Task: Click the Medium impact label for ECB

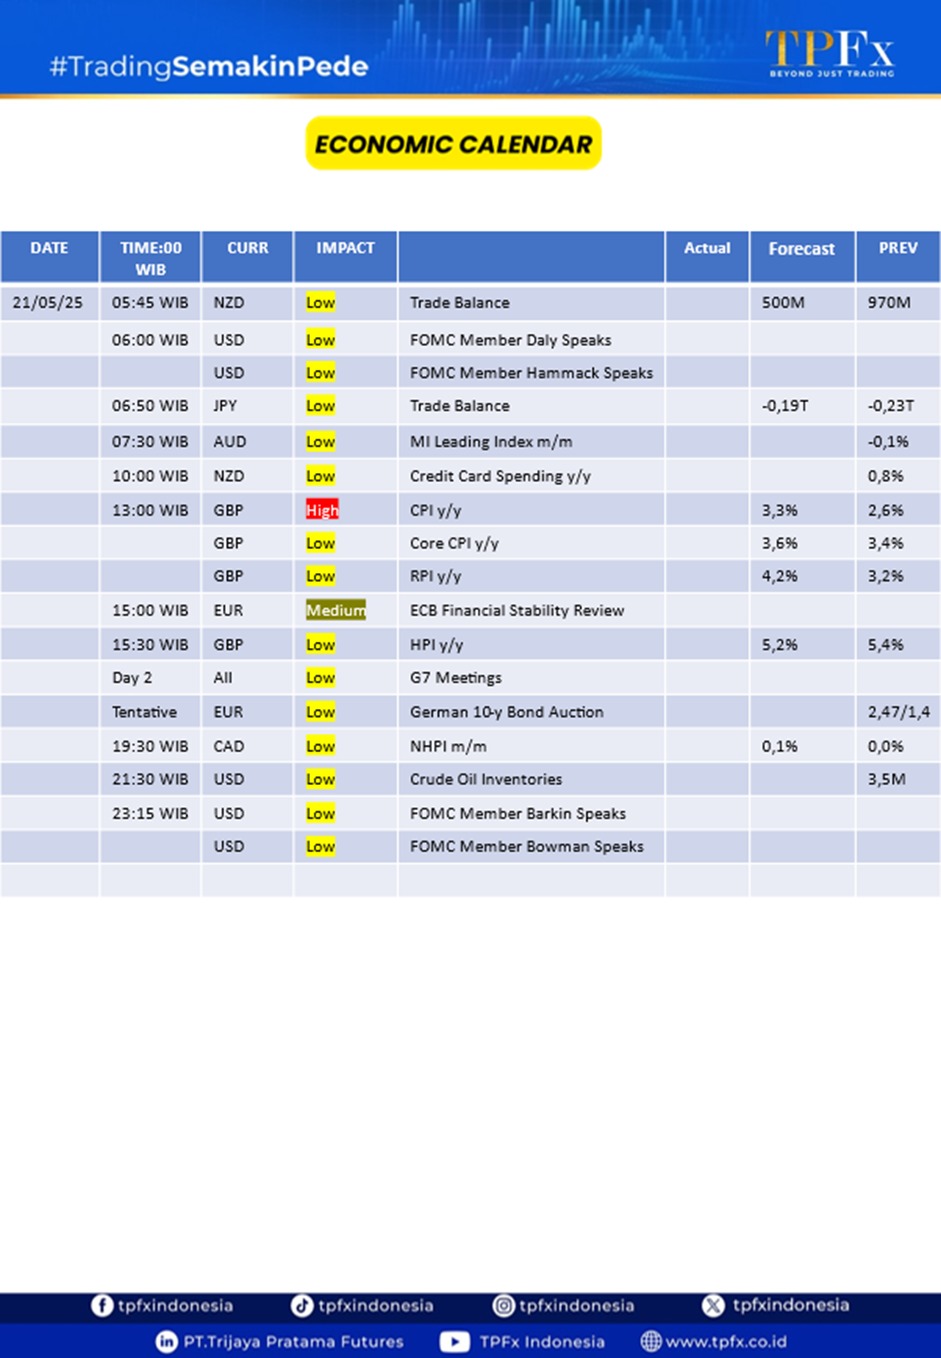Action: click(335, 610)
